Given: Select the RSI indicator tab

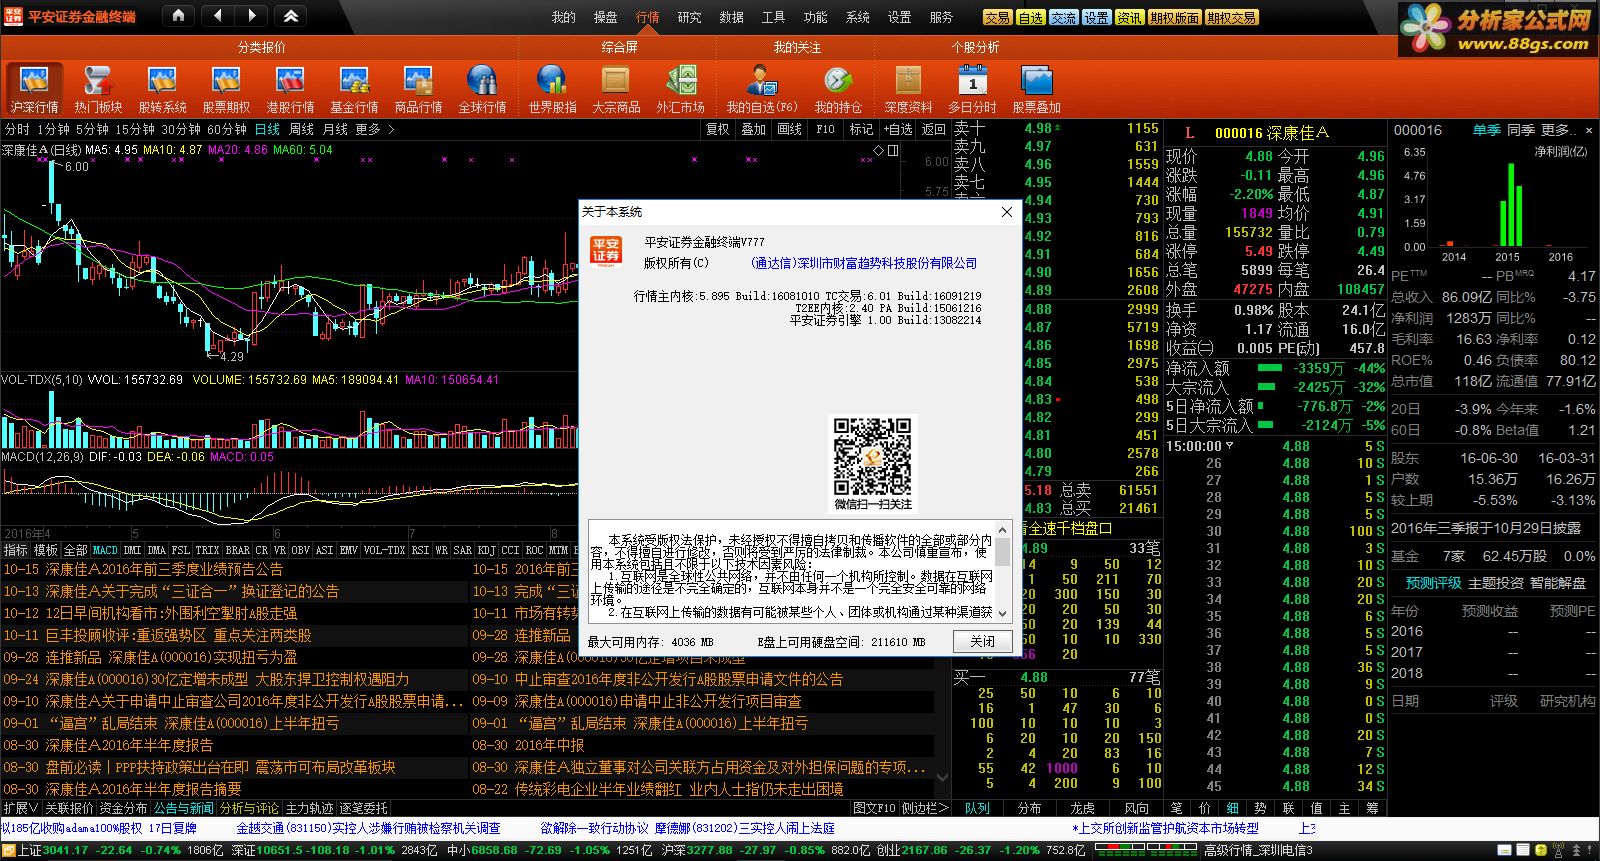Looking at the screenshot, I should (420, 550).
